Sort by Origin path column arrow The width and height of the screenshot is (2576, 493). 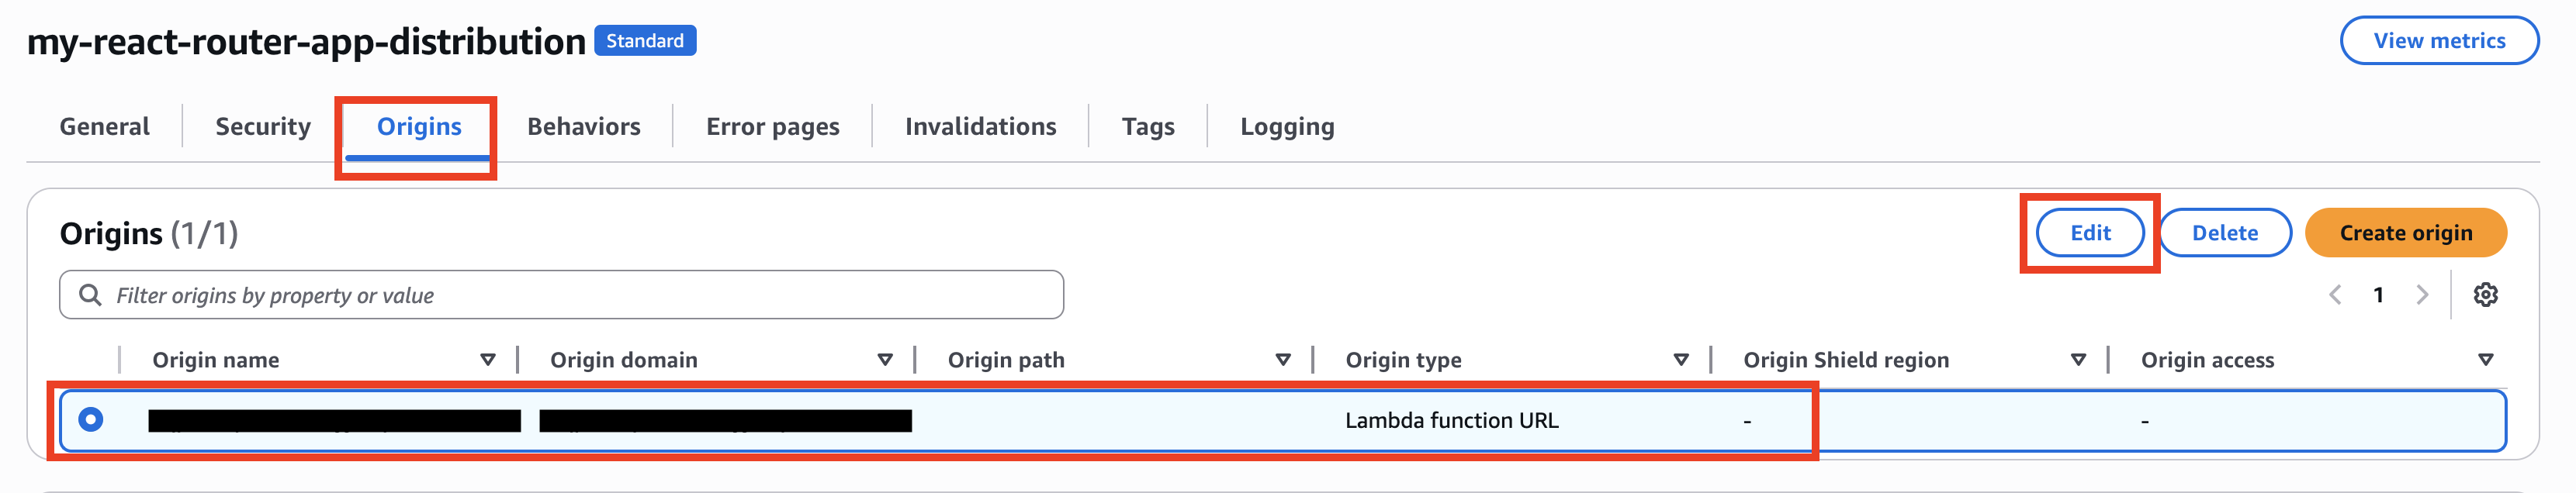1283,360
